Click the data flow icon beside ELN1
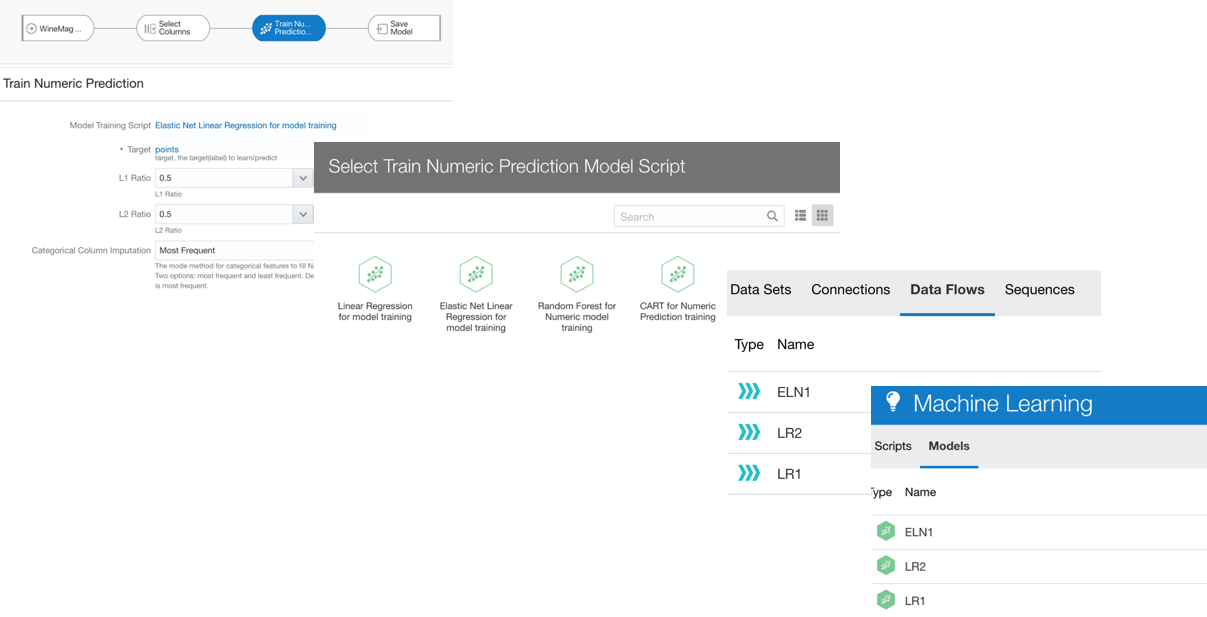 749,391
